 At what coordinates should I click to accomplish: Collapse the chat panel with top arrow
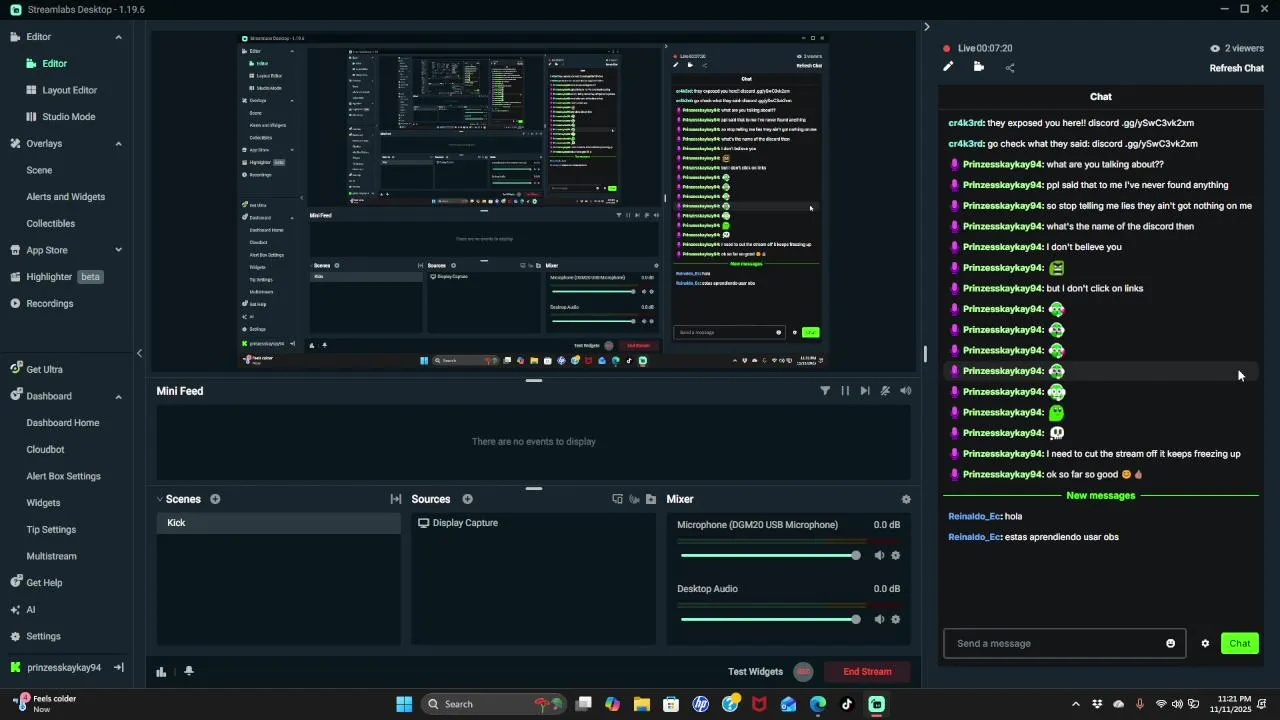[926, 27]
